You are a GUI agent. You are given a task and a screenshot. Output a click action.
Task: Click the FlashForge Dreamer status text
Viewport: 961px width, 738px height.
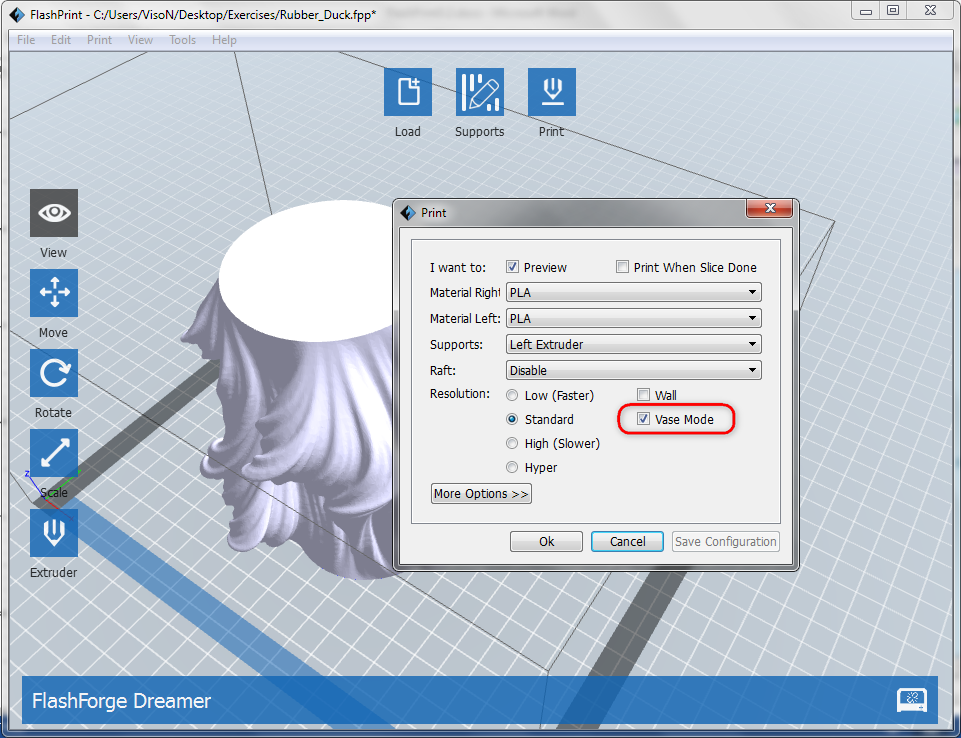click(x=121, y=701)
